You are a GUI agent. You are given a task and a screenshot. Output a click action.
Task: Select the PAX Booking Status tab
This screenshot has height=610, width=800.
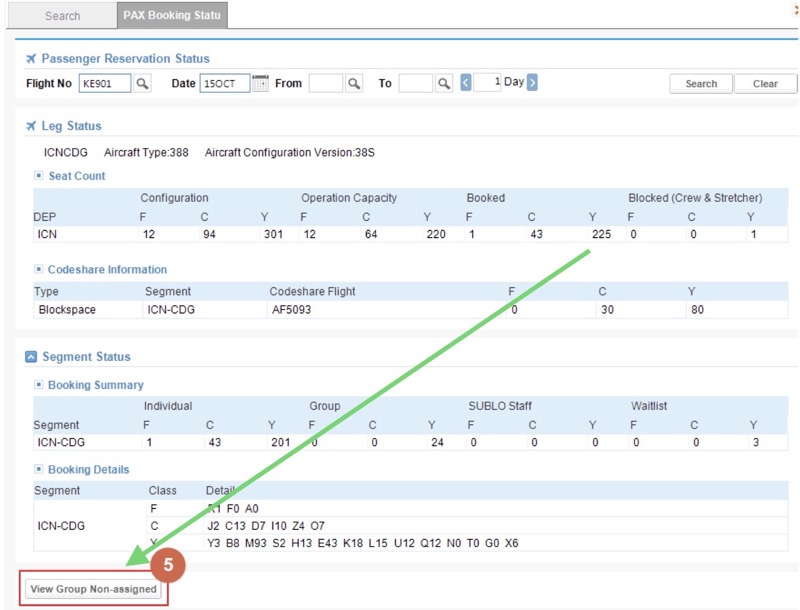coord(172,16)
